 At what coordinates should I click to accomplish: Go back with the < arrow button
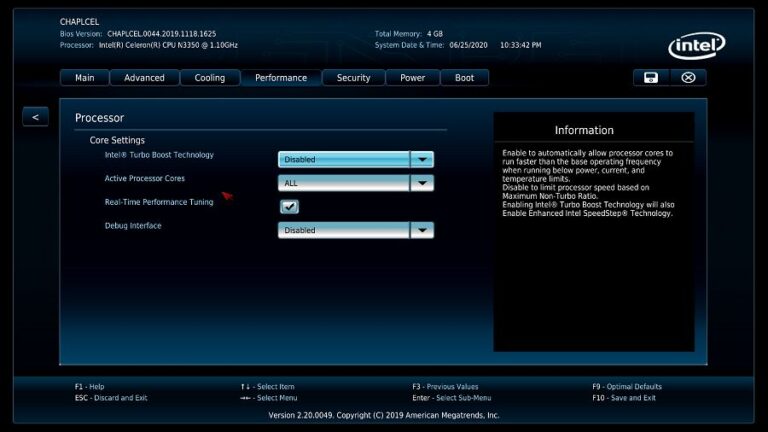35,117
